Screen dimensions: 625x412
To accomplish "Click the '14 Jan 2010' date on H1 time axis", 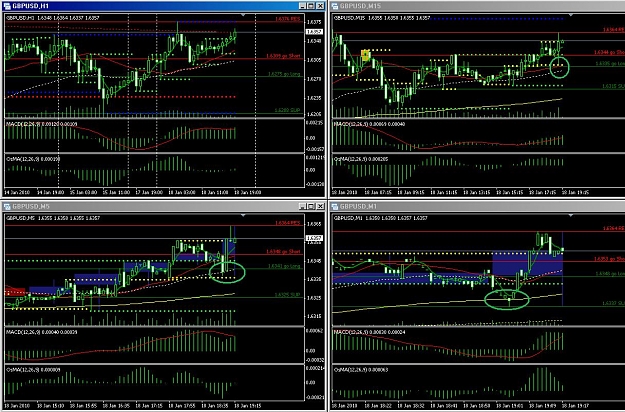I will point(18,192).
